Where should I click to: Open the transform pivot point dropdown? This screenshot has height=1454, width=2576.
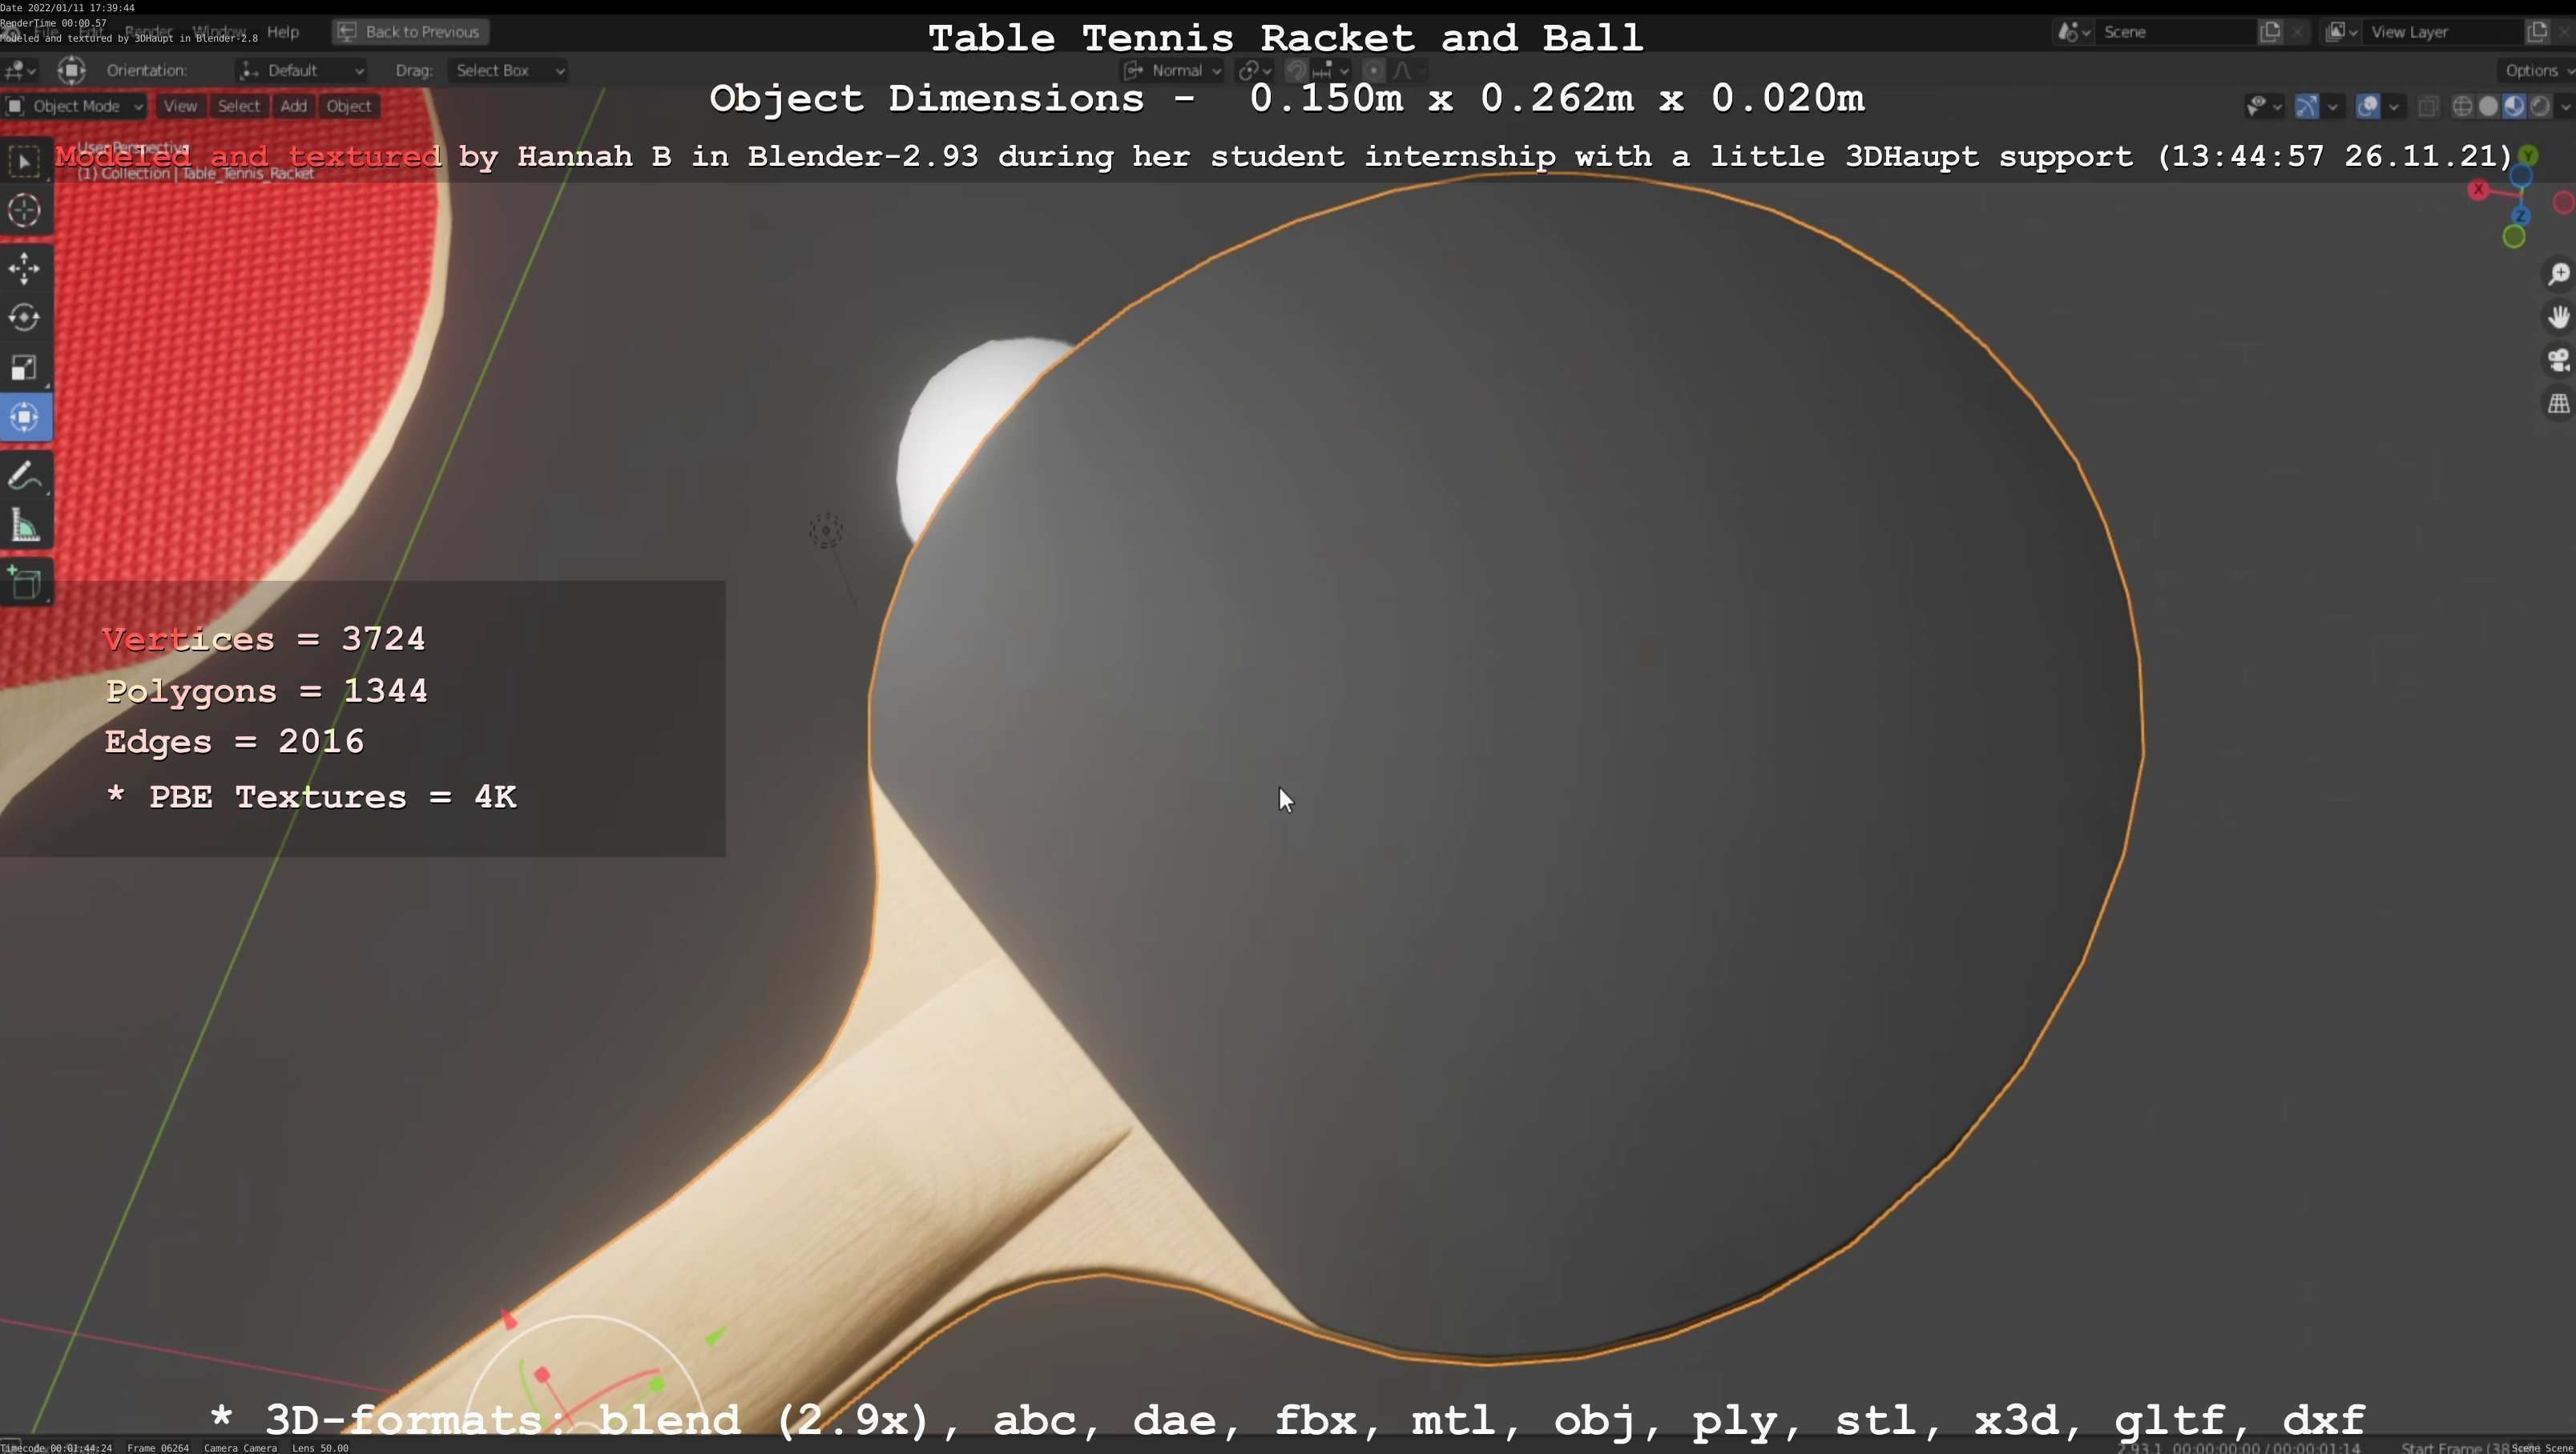(1254, 70)
